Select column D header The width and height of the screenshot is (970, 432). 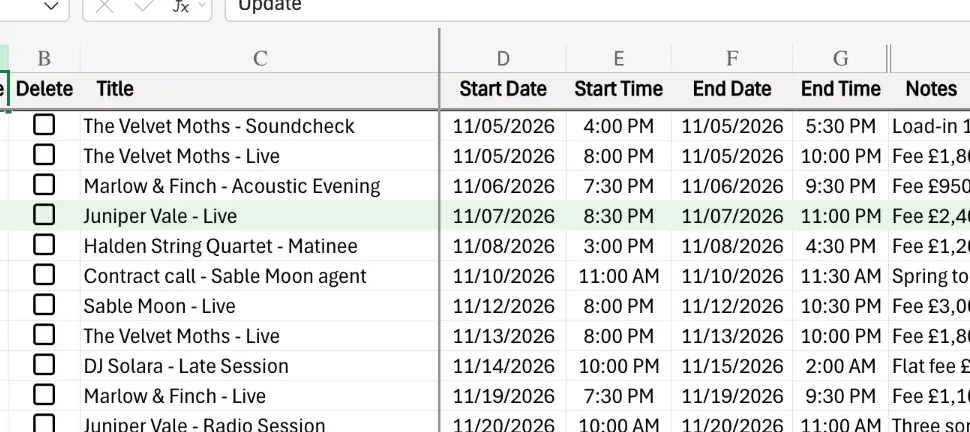coord(503,58)
